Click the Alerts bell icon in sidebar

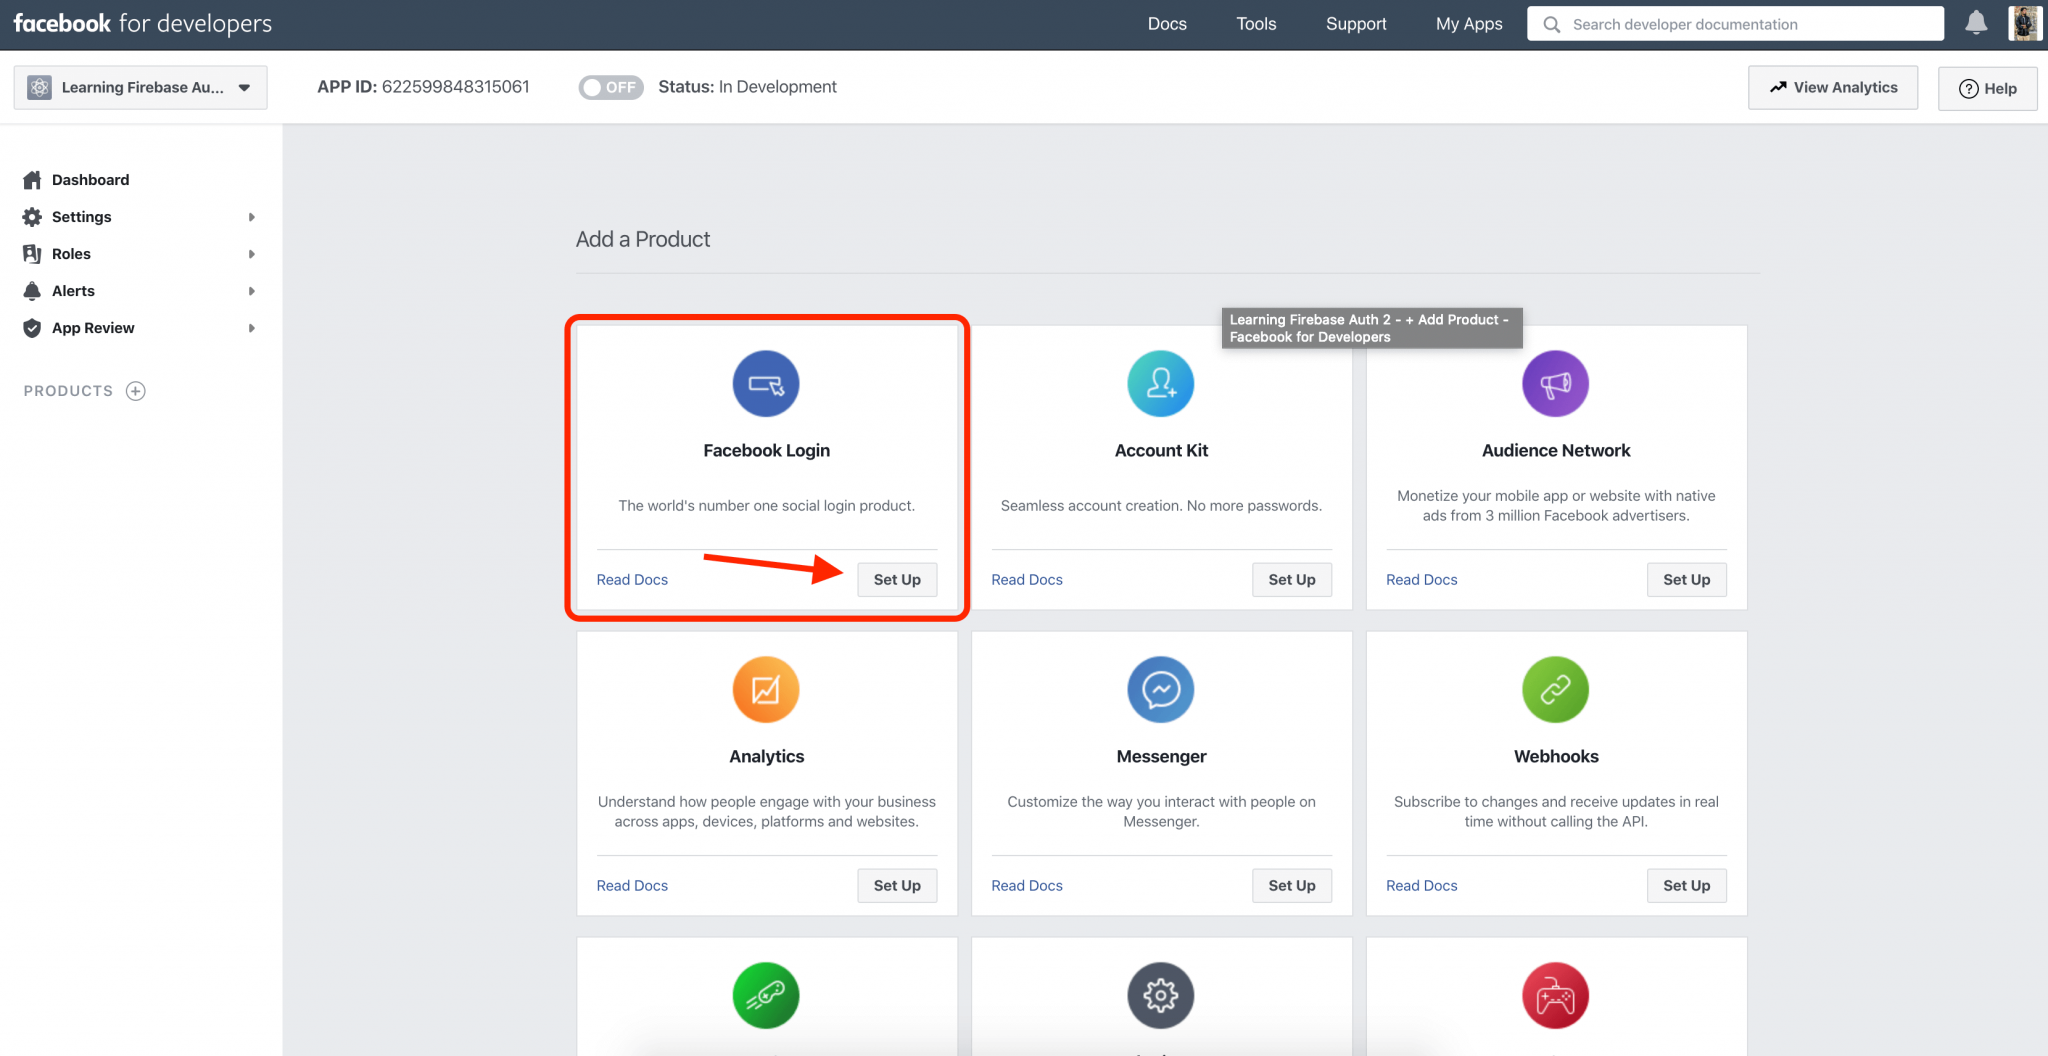[32, 291]
